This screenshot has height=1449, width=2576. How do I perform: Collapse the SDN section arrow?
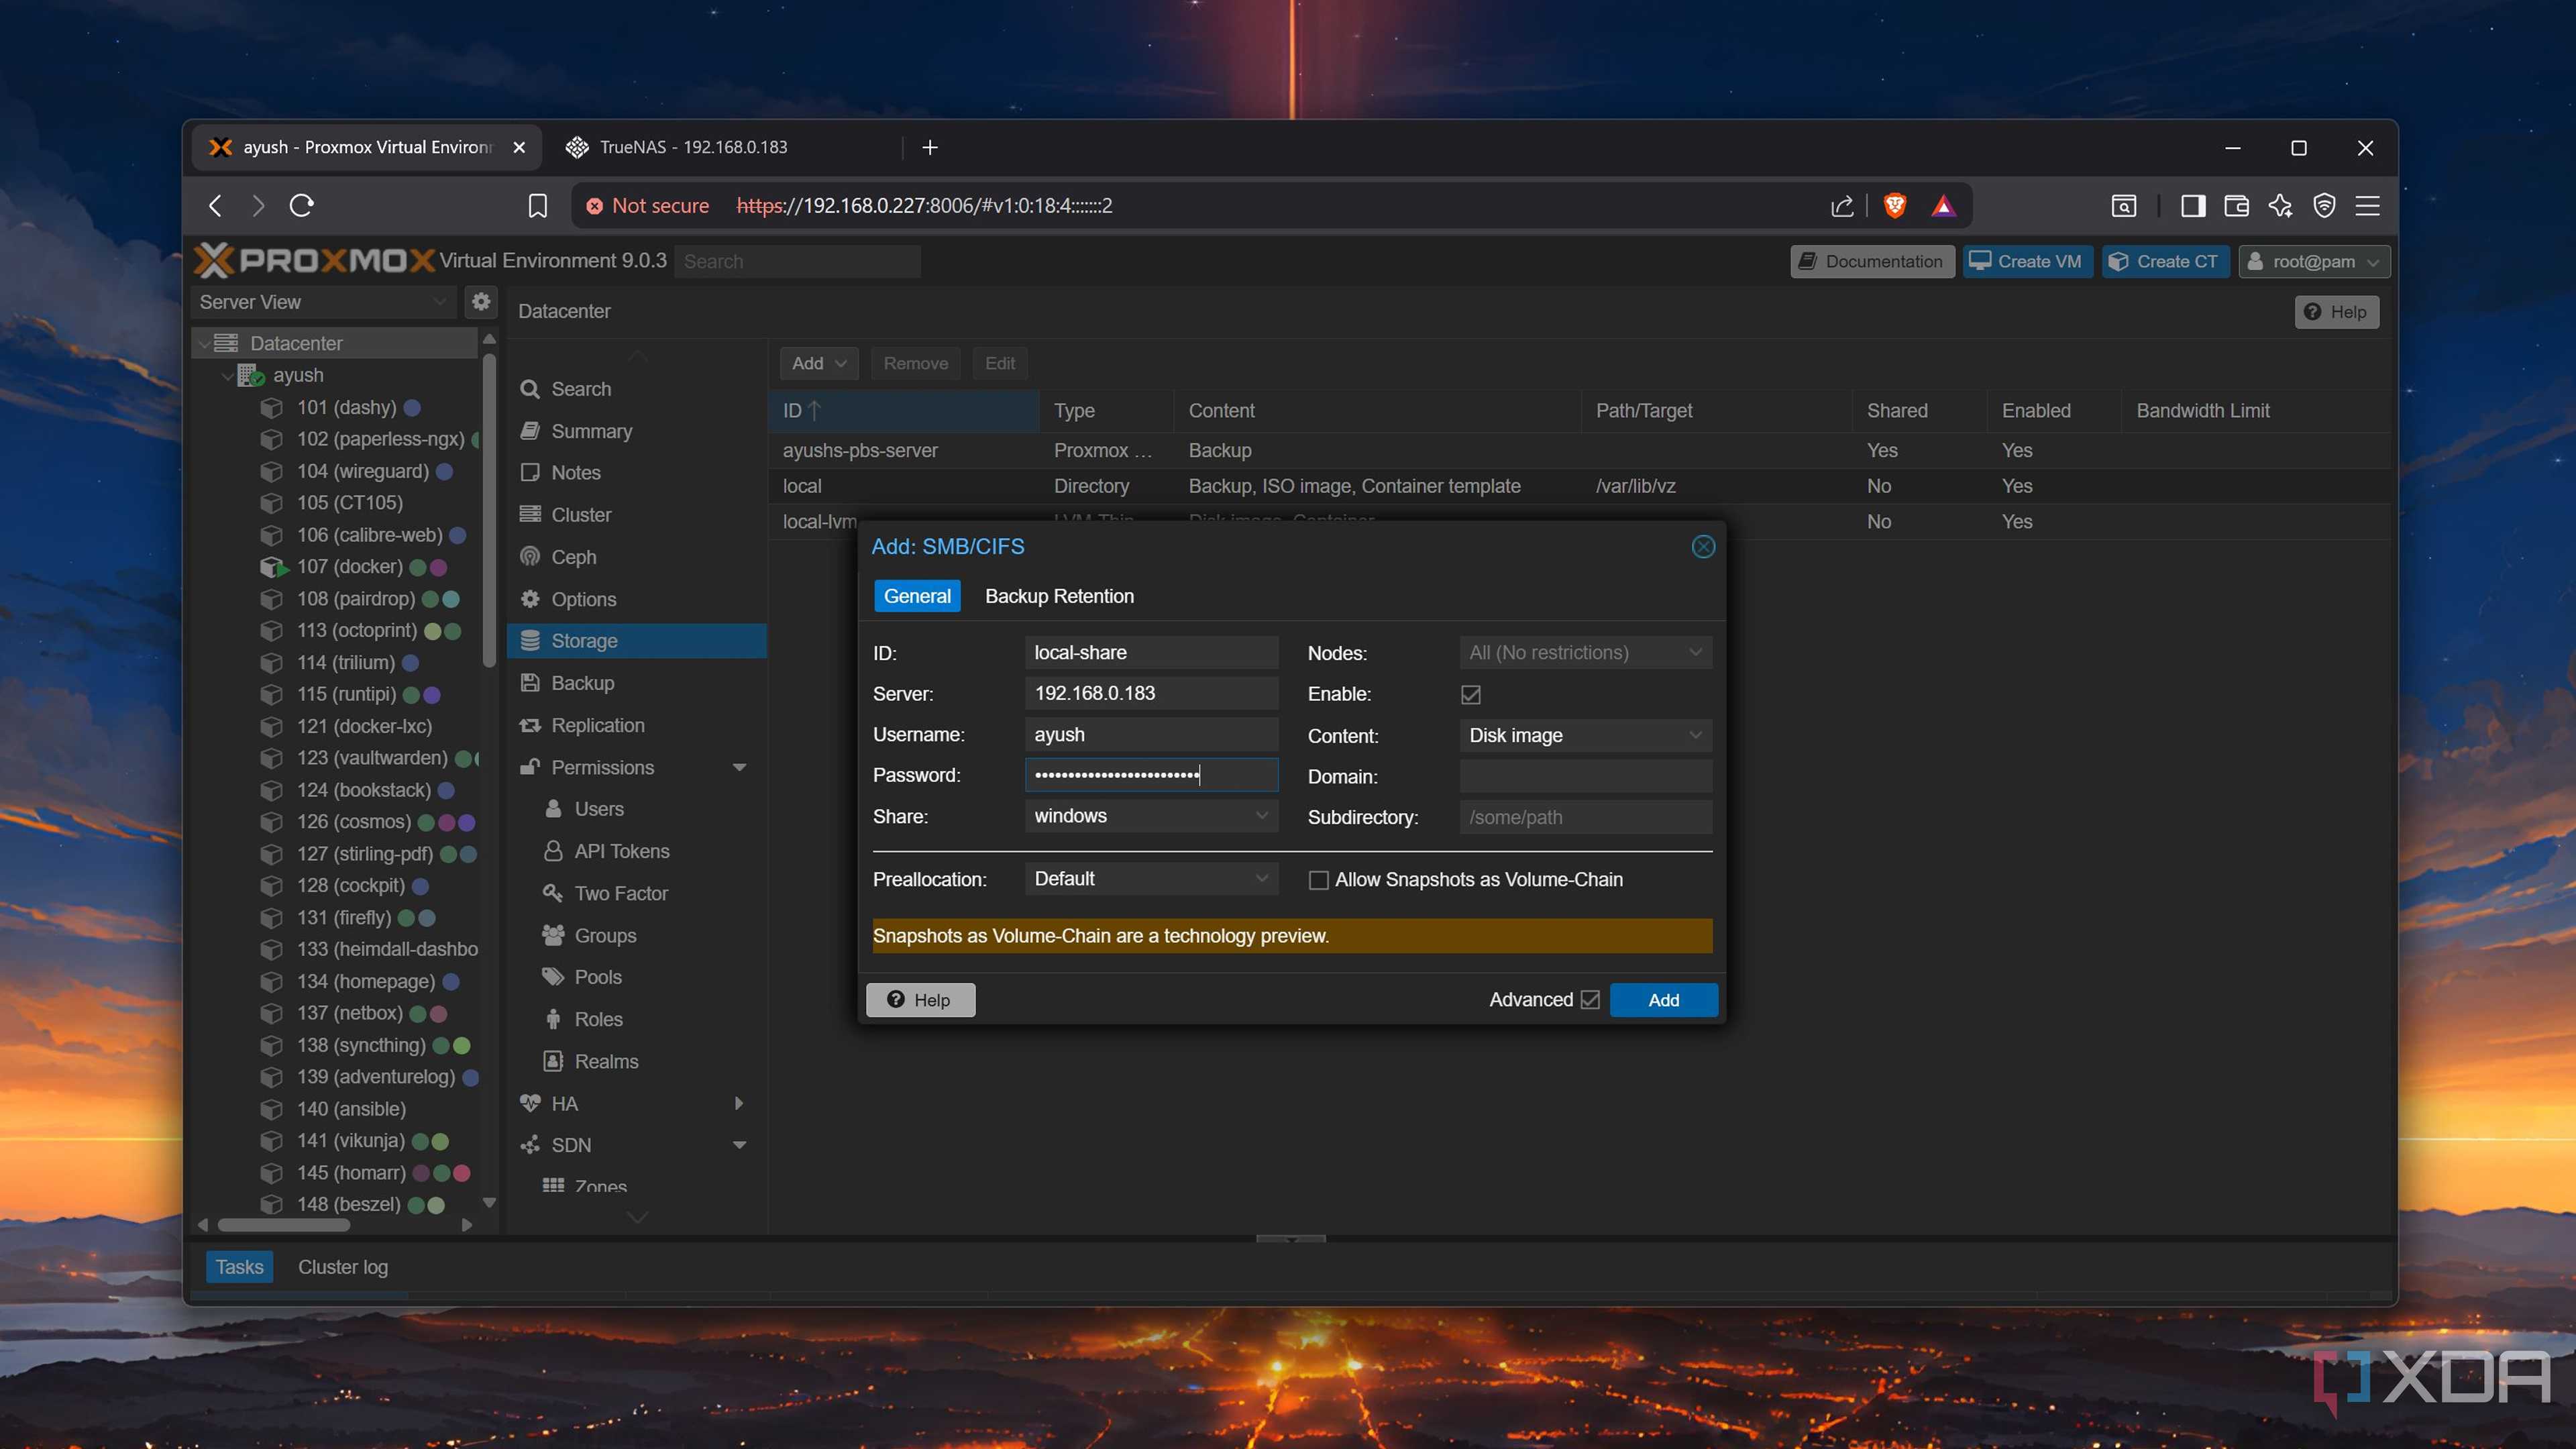point(739,1145)
